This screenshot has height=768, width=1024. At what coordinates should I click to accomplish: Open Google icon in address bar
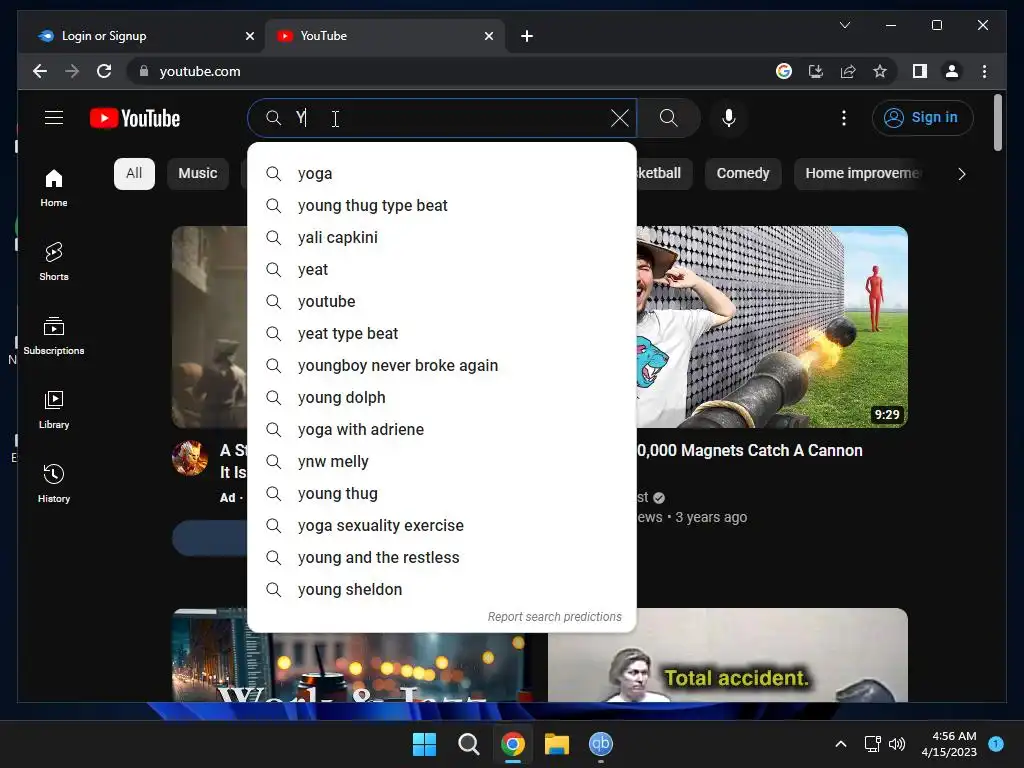coord(784,71)
